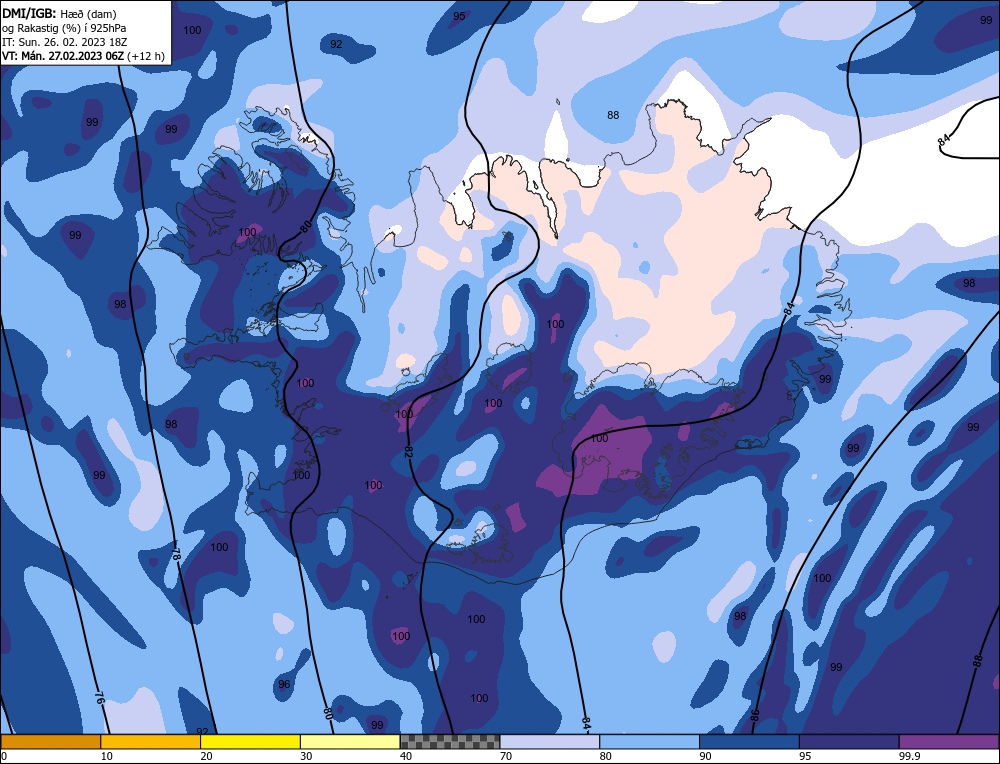Image resolution: width=1000 pixels, height=764 pixels.
Task: Select the 'og Rakastig (%) í 925hPa' line
Action: pos(64,28)
